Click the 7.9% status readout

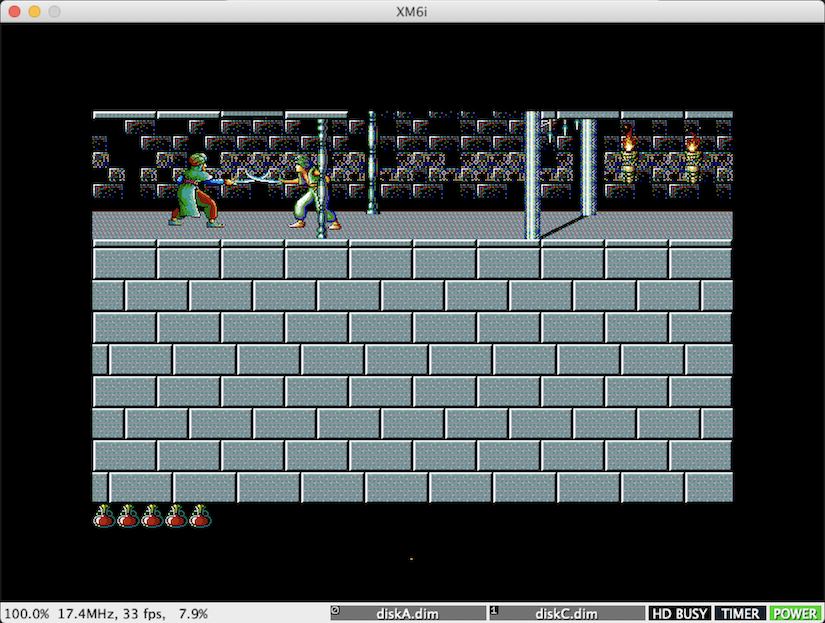(x=193, y=614)
